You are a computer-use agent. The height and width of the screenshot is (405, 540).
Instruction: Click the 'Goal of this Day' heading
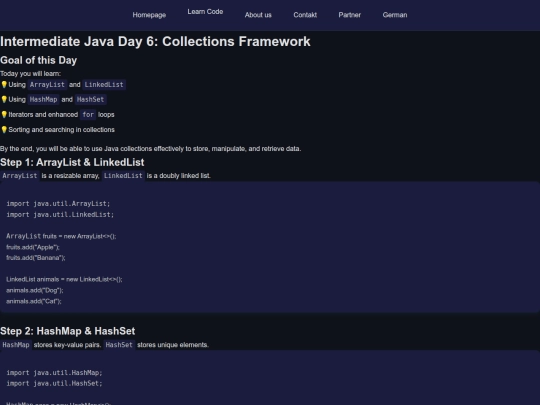[39, 60]
